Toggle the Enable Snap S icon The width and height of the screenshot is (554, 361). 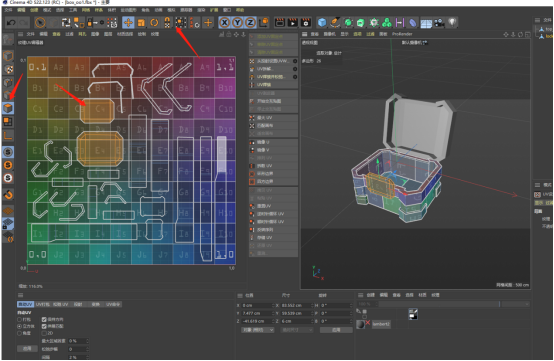[8, 152]
